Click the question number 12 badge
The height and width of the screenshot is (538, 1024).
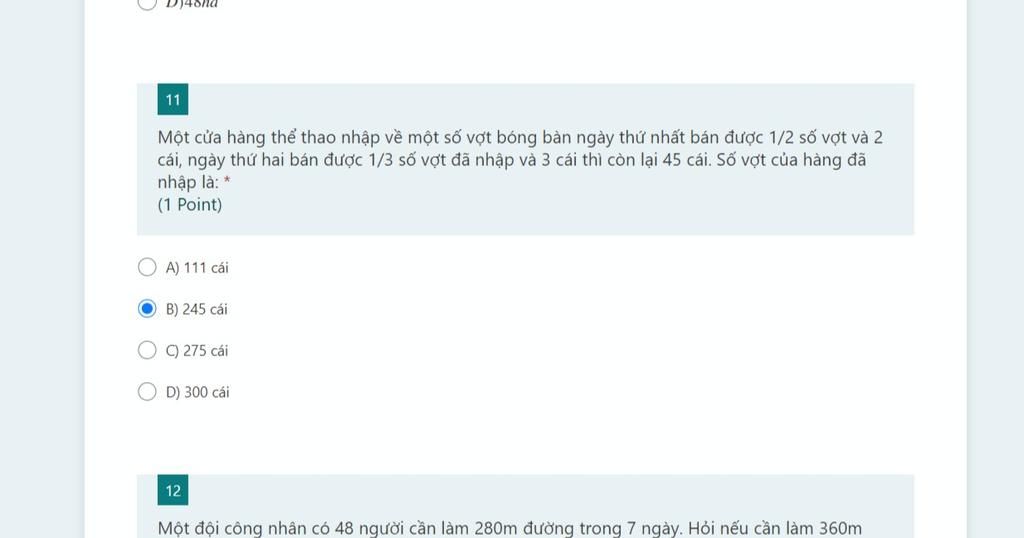(172, 490)
